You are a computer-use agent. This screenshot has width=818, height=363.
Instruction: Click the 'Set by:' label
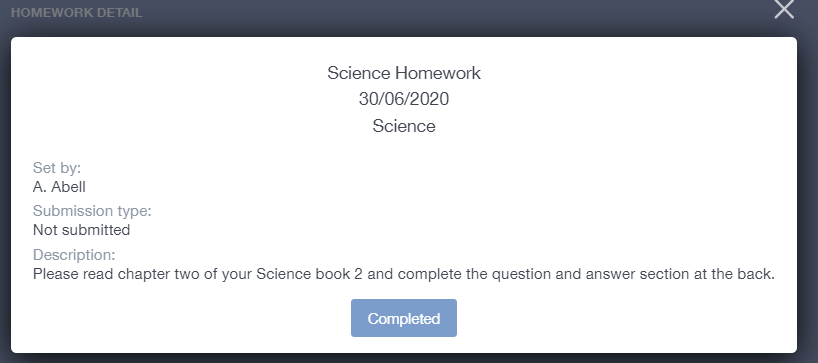tap(57, 168)
